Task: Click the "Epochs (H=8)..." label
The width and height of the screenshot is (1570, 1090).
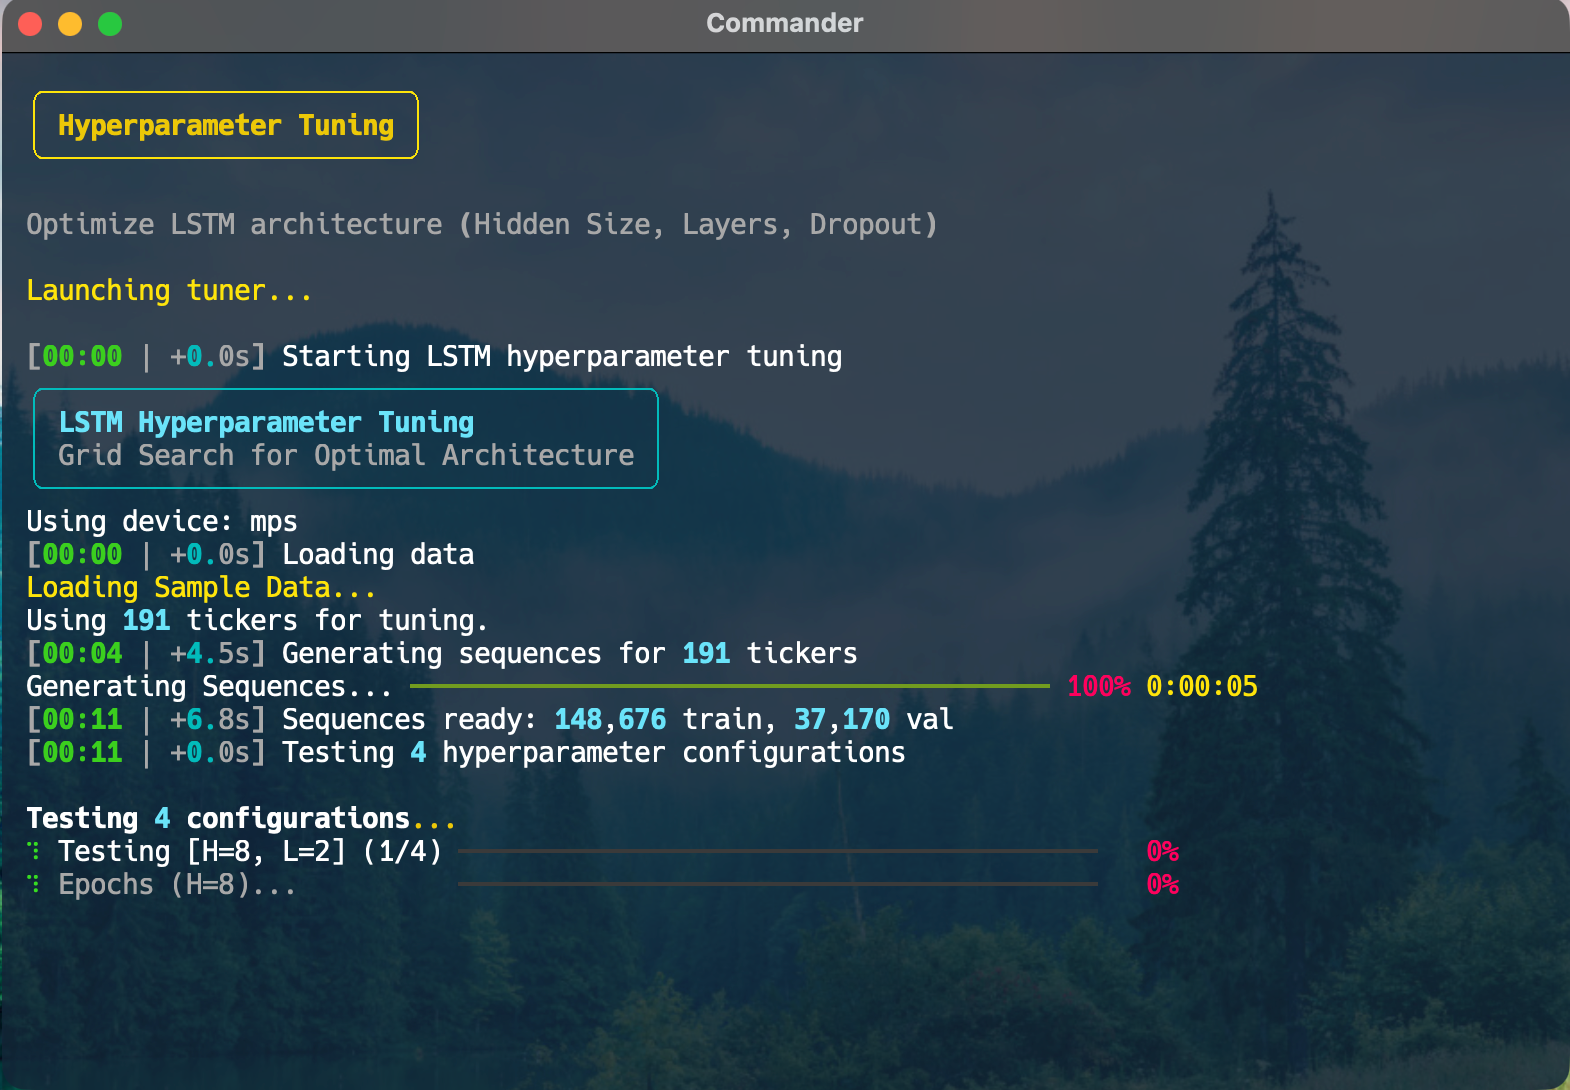Action: click(x=177, y=884)
